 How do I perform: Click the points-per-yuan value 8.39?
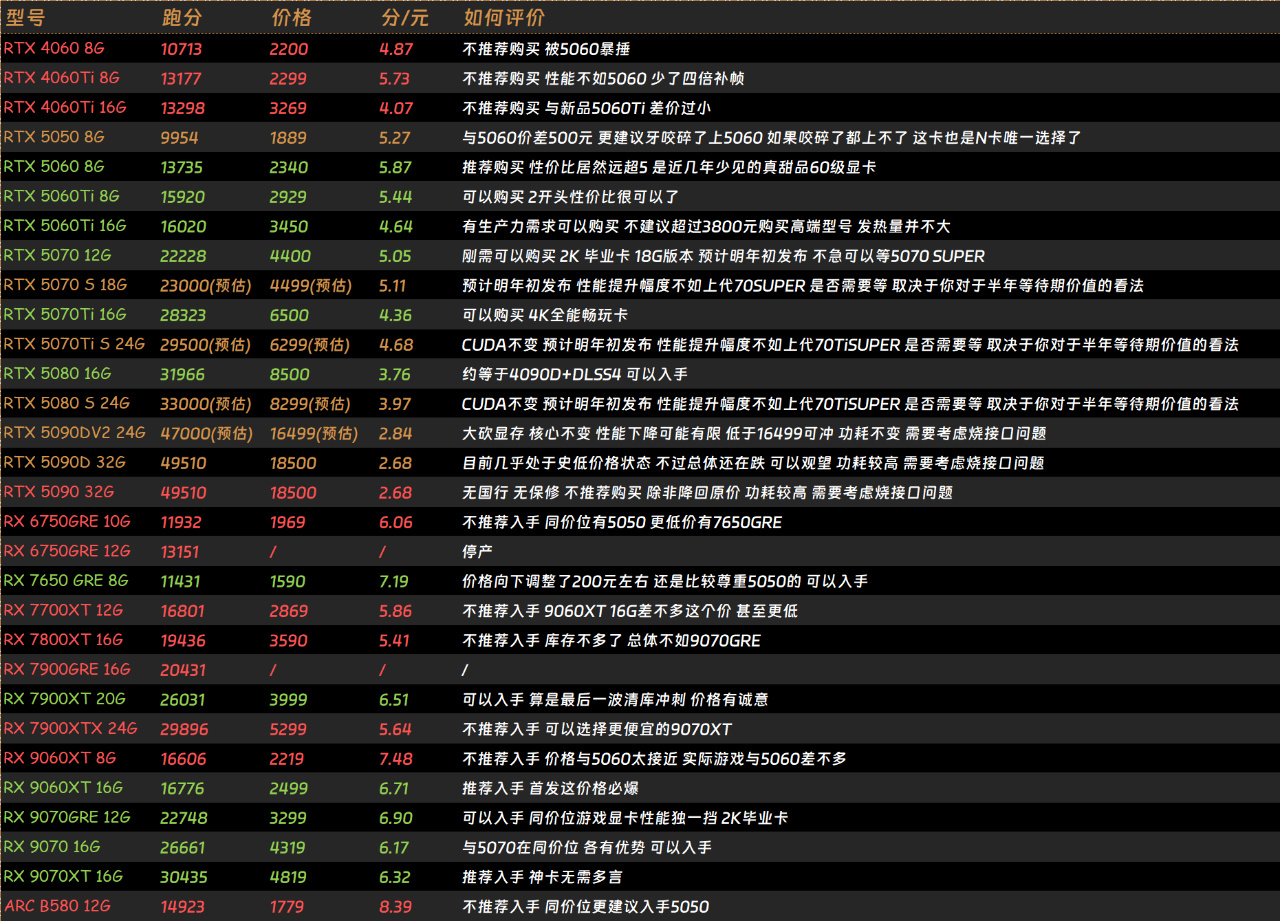[396, 907]
